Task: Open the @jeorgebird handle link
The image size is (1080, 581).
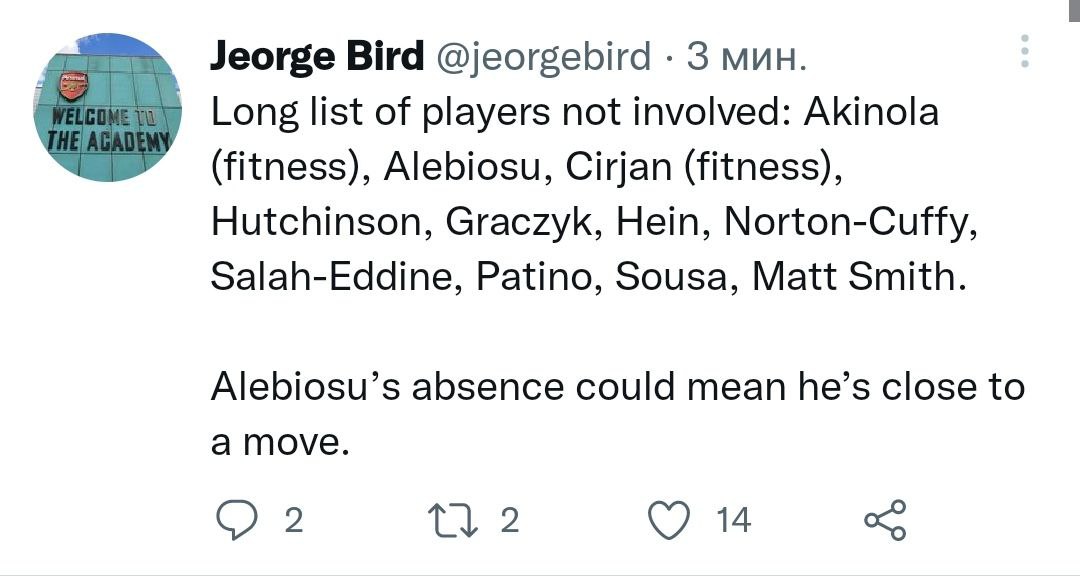Action: point(543,59)
